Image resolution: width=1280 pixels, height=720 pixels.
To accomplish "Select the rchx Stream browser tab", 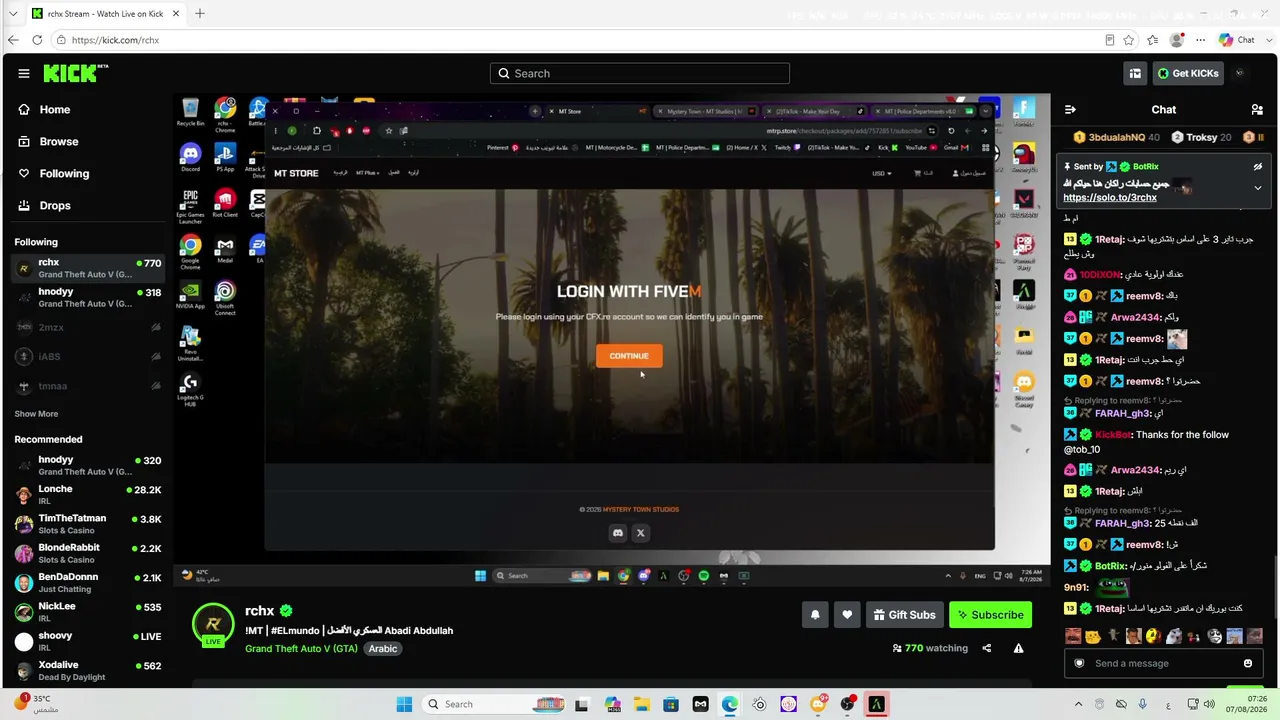I will tap(103, 14).
